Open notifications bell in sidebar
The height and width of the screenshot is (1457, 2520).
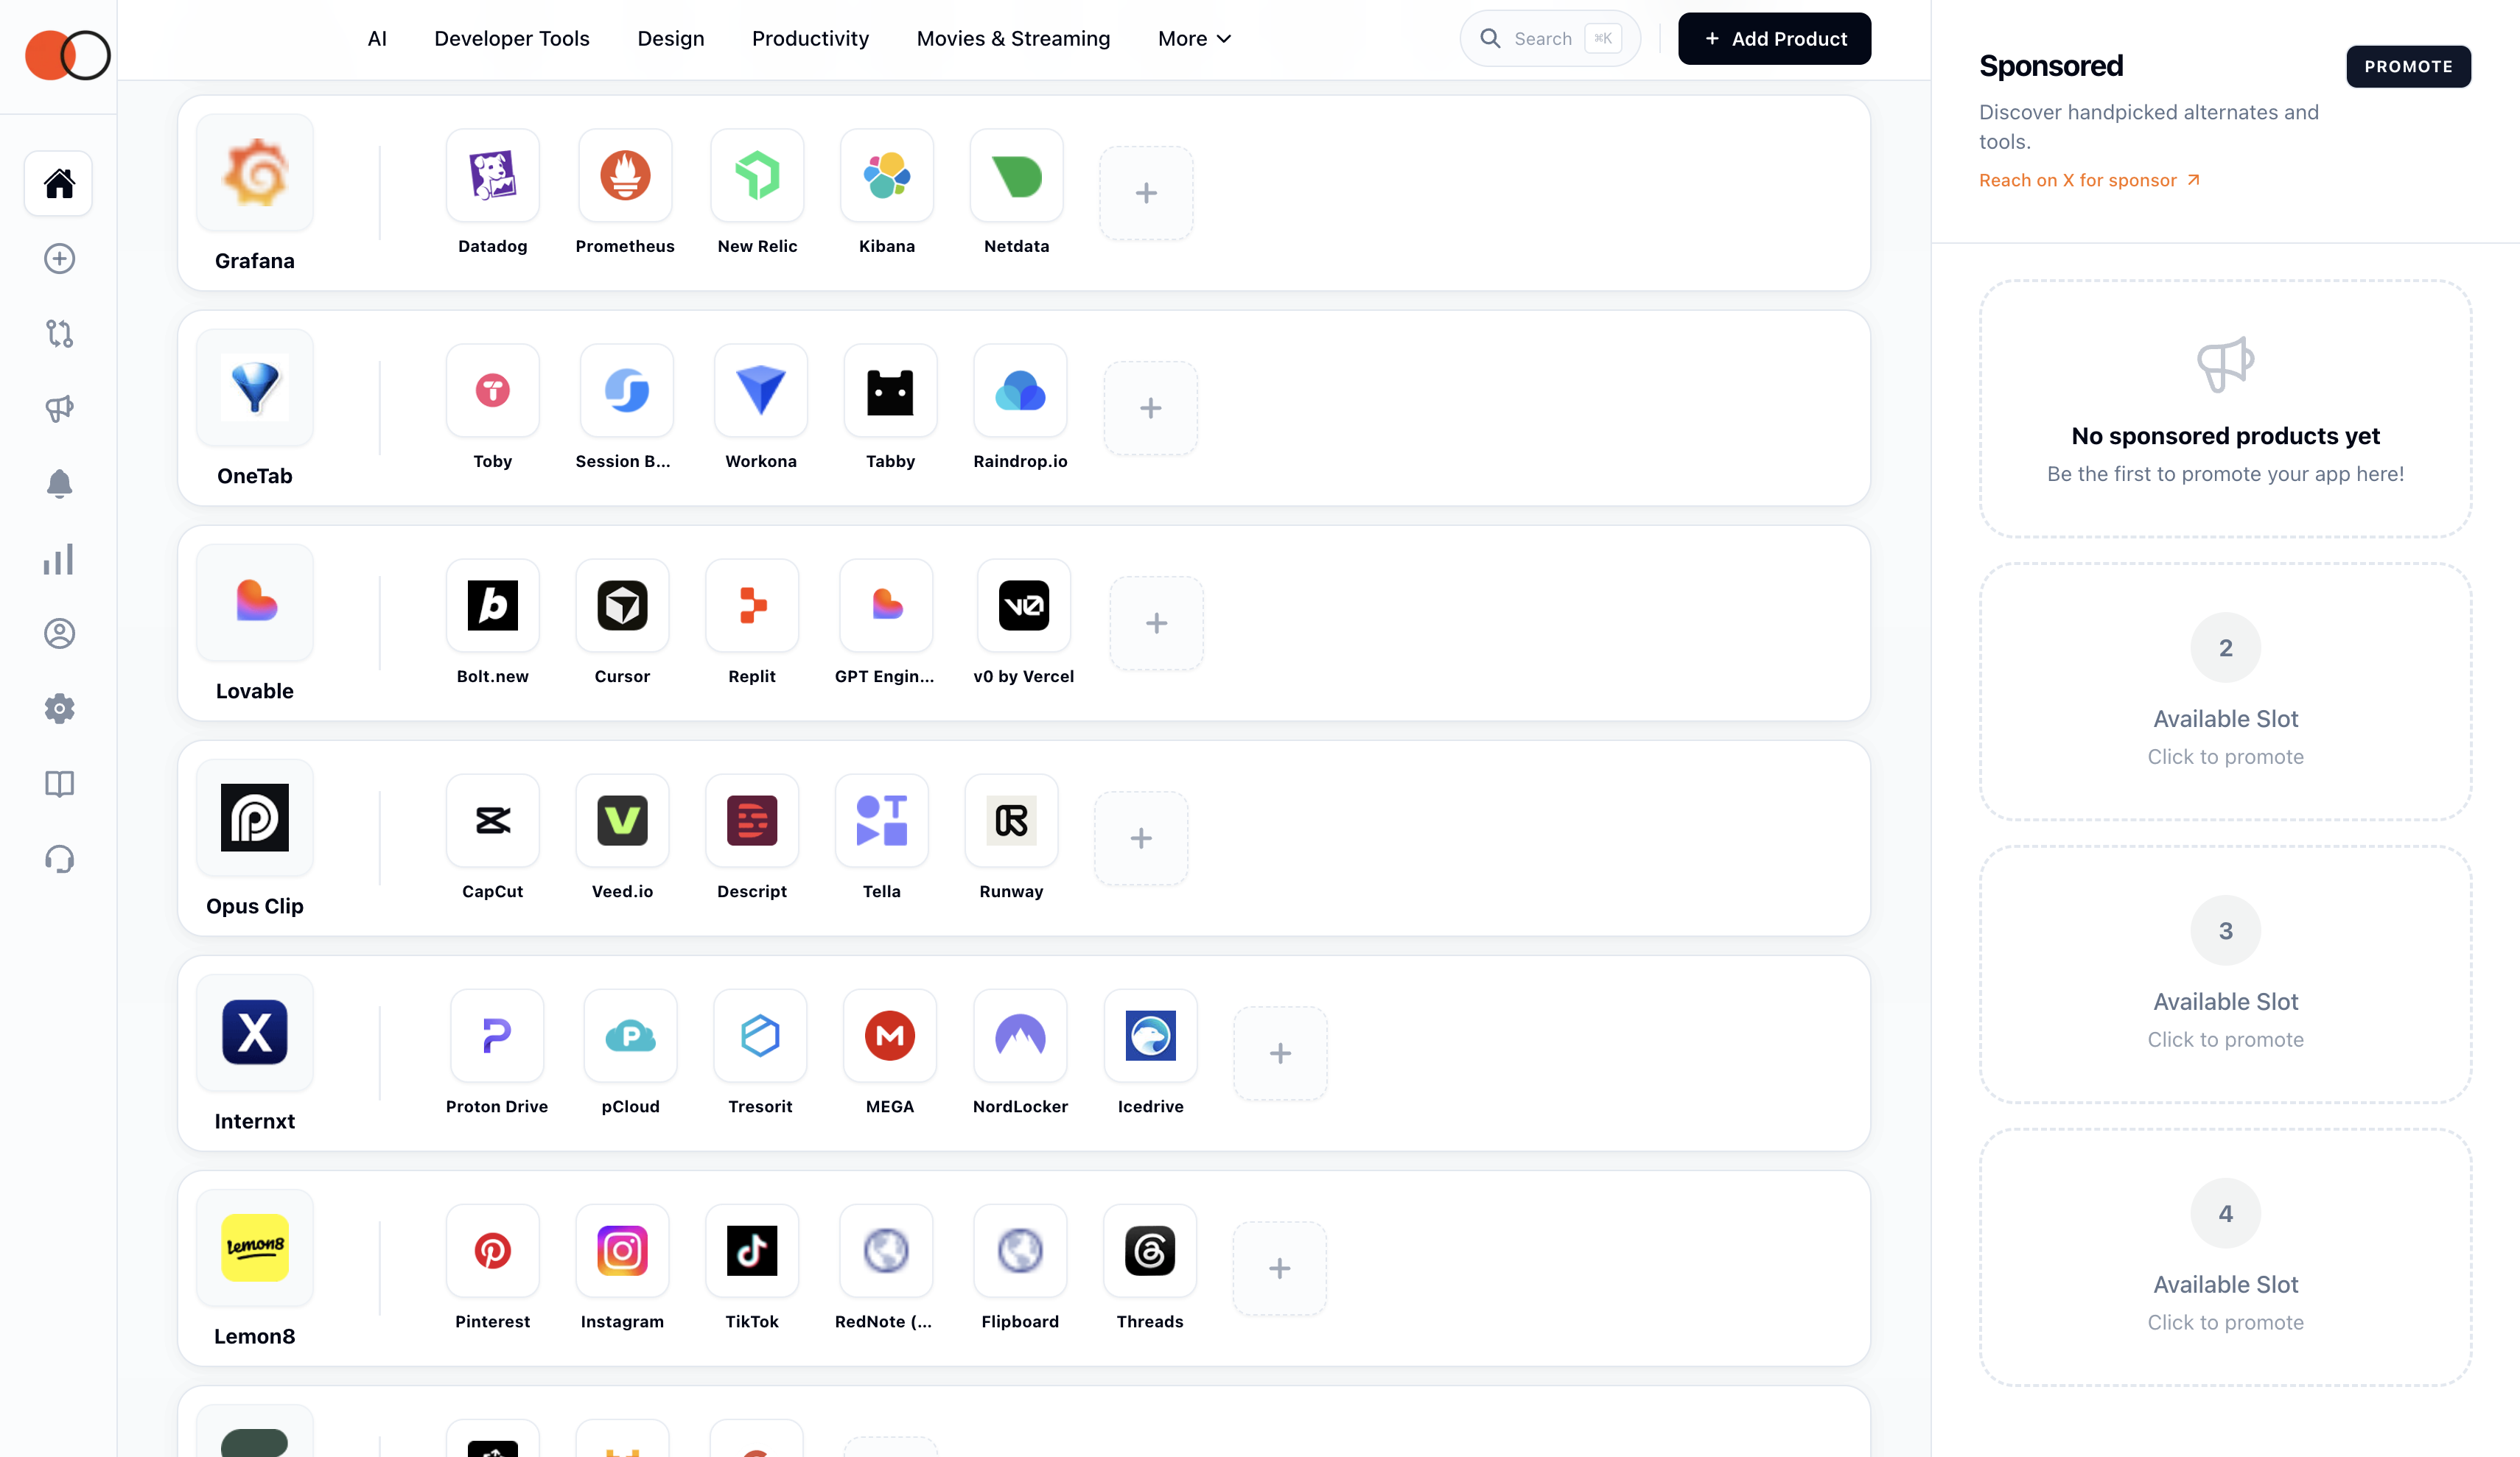59,484
